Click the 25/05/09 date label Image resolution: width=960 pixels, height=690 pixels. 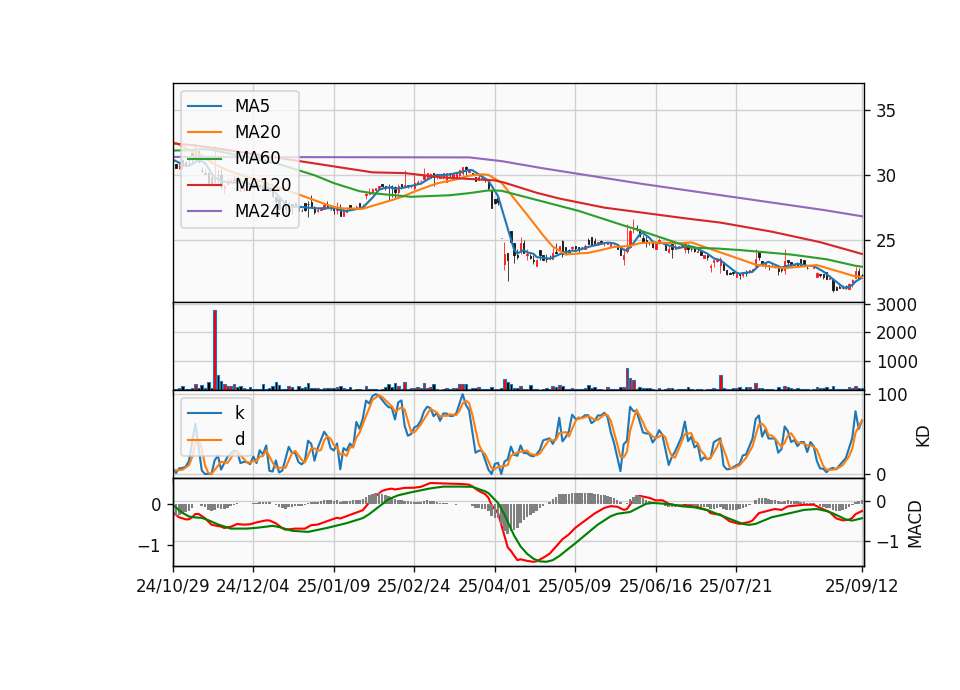(x=575, y=586)
